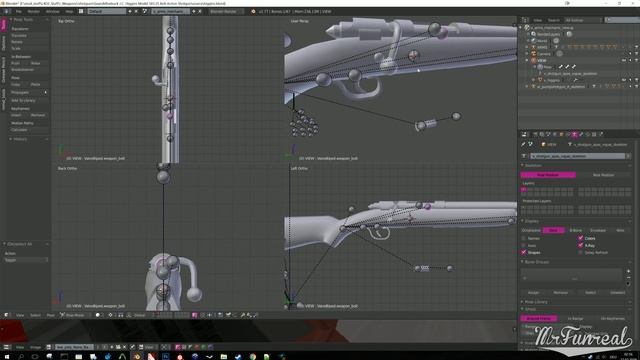The image size is (640, 360).
Task: Expand the Pose Library panel
Action: click(x=522, y=302)
